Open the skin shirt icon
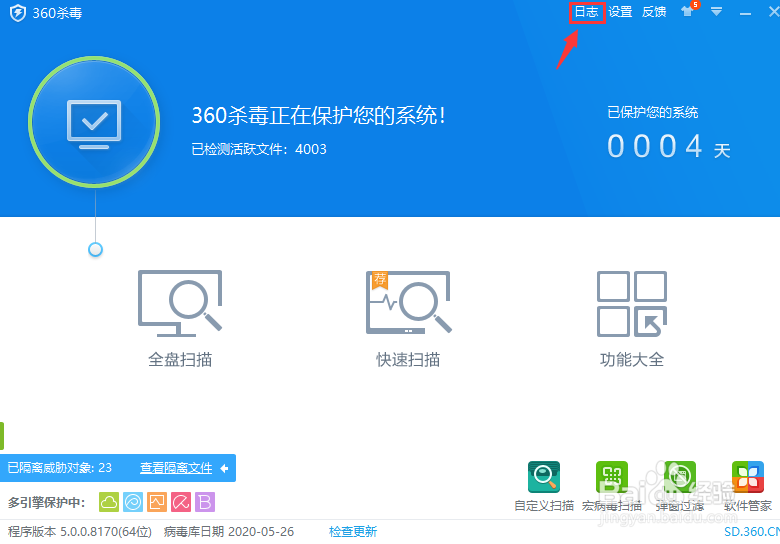This screenshot has height=544, width=780. coord(688,10)
